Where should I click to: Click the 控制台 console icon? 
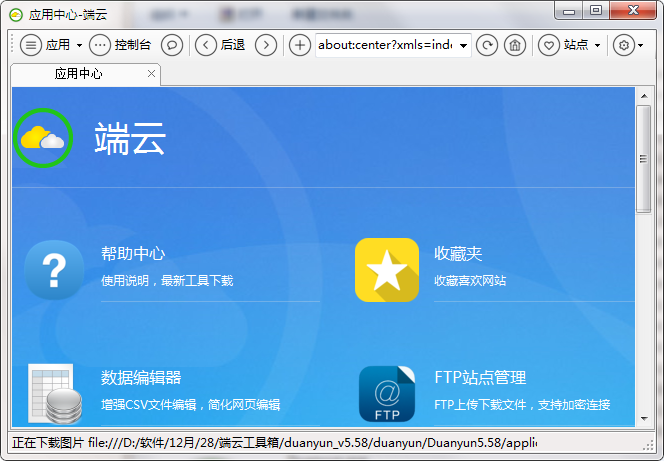click(x=101, y=45)
